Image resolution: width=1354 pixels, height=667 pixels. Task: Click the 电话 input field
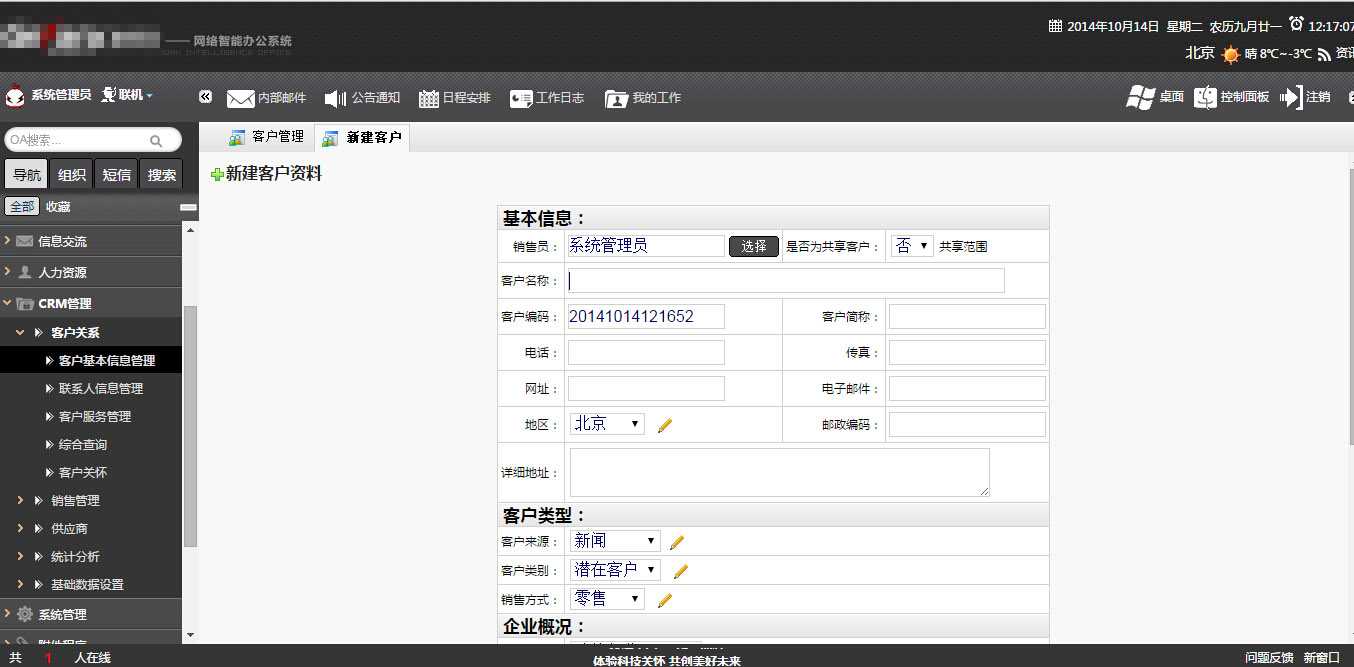[646, 353]
